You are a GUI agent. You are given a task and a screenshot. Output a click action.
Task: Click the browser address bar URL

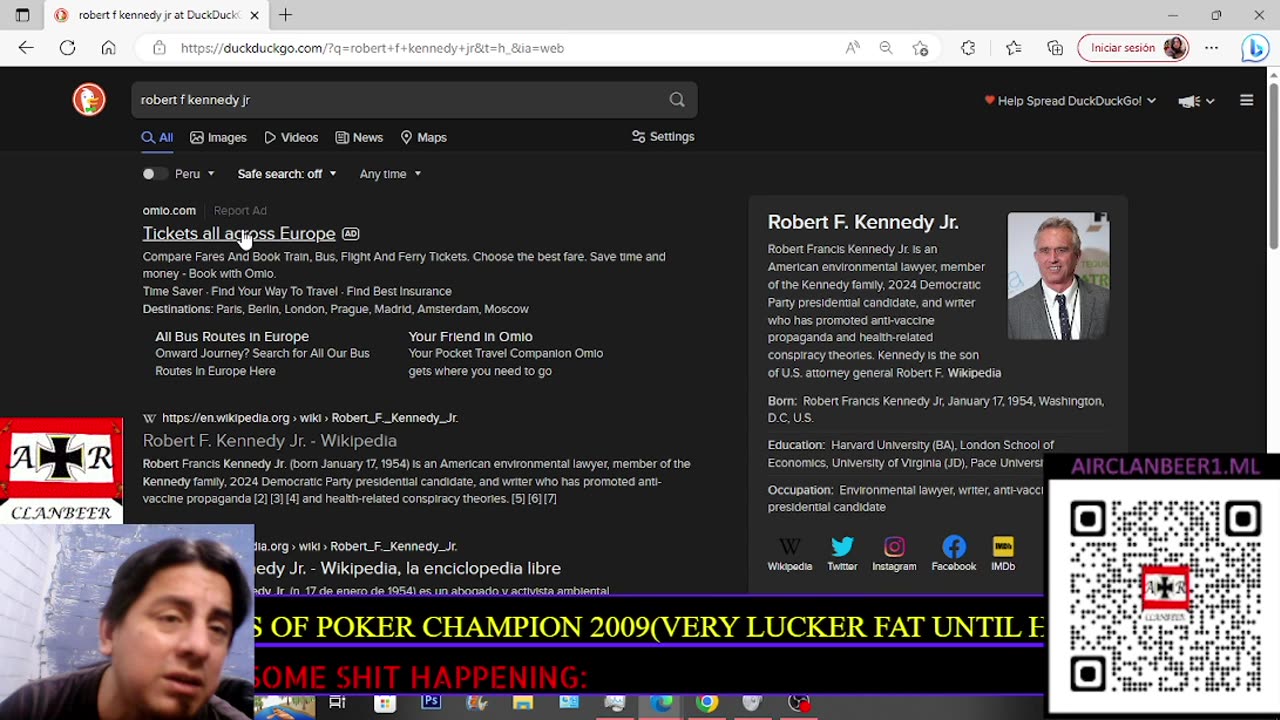pyautogui.click(x=372, y=48)
